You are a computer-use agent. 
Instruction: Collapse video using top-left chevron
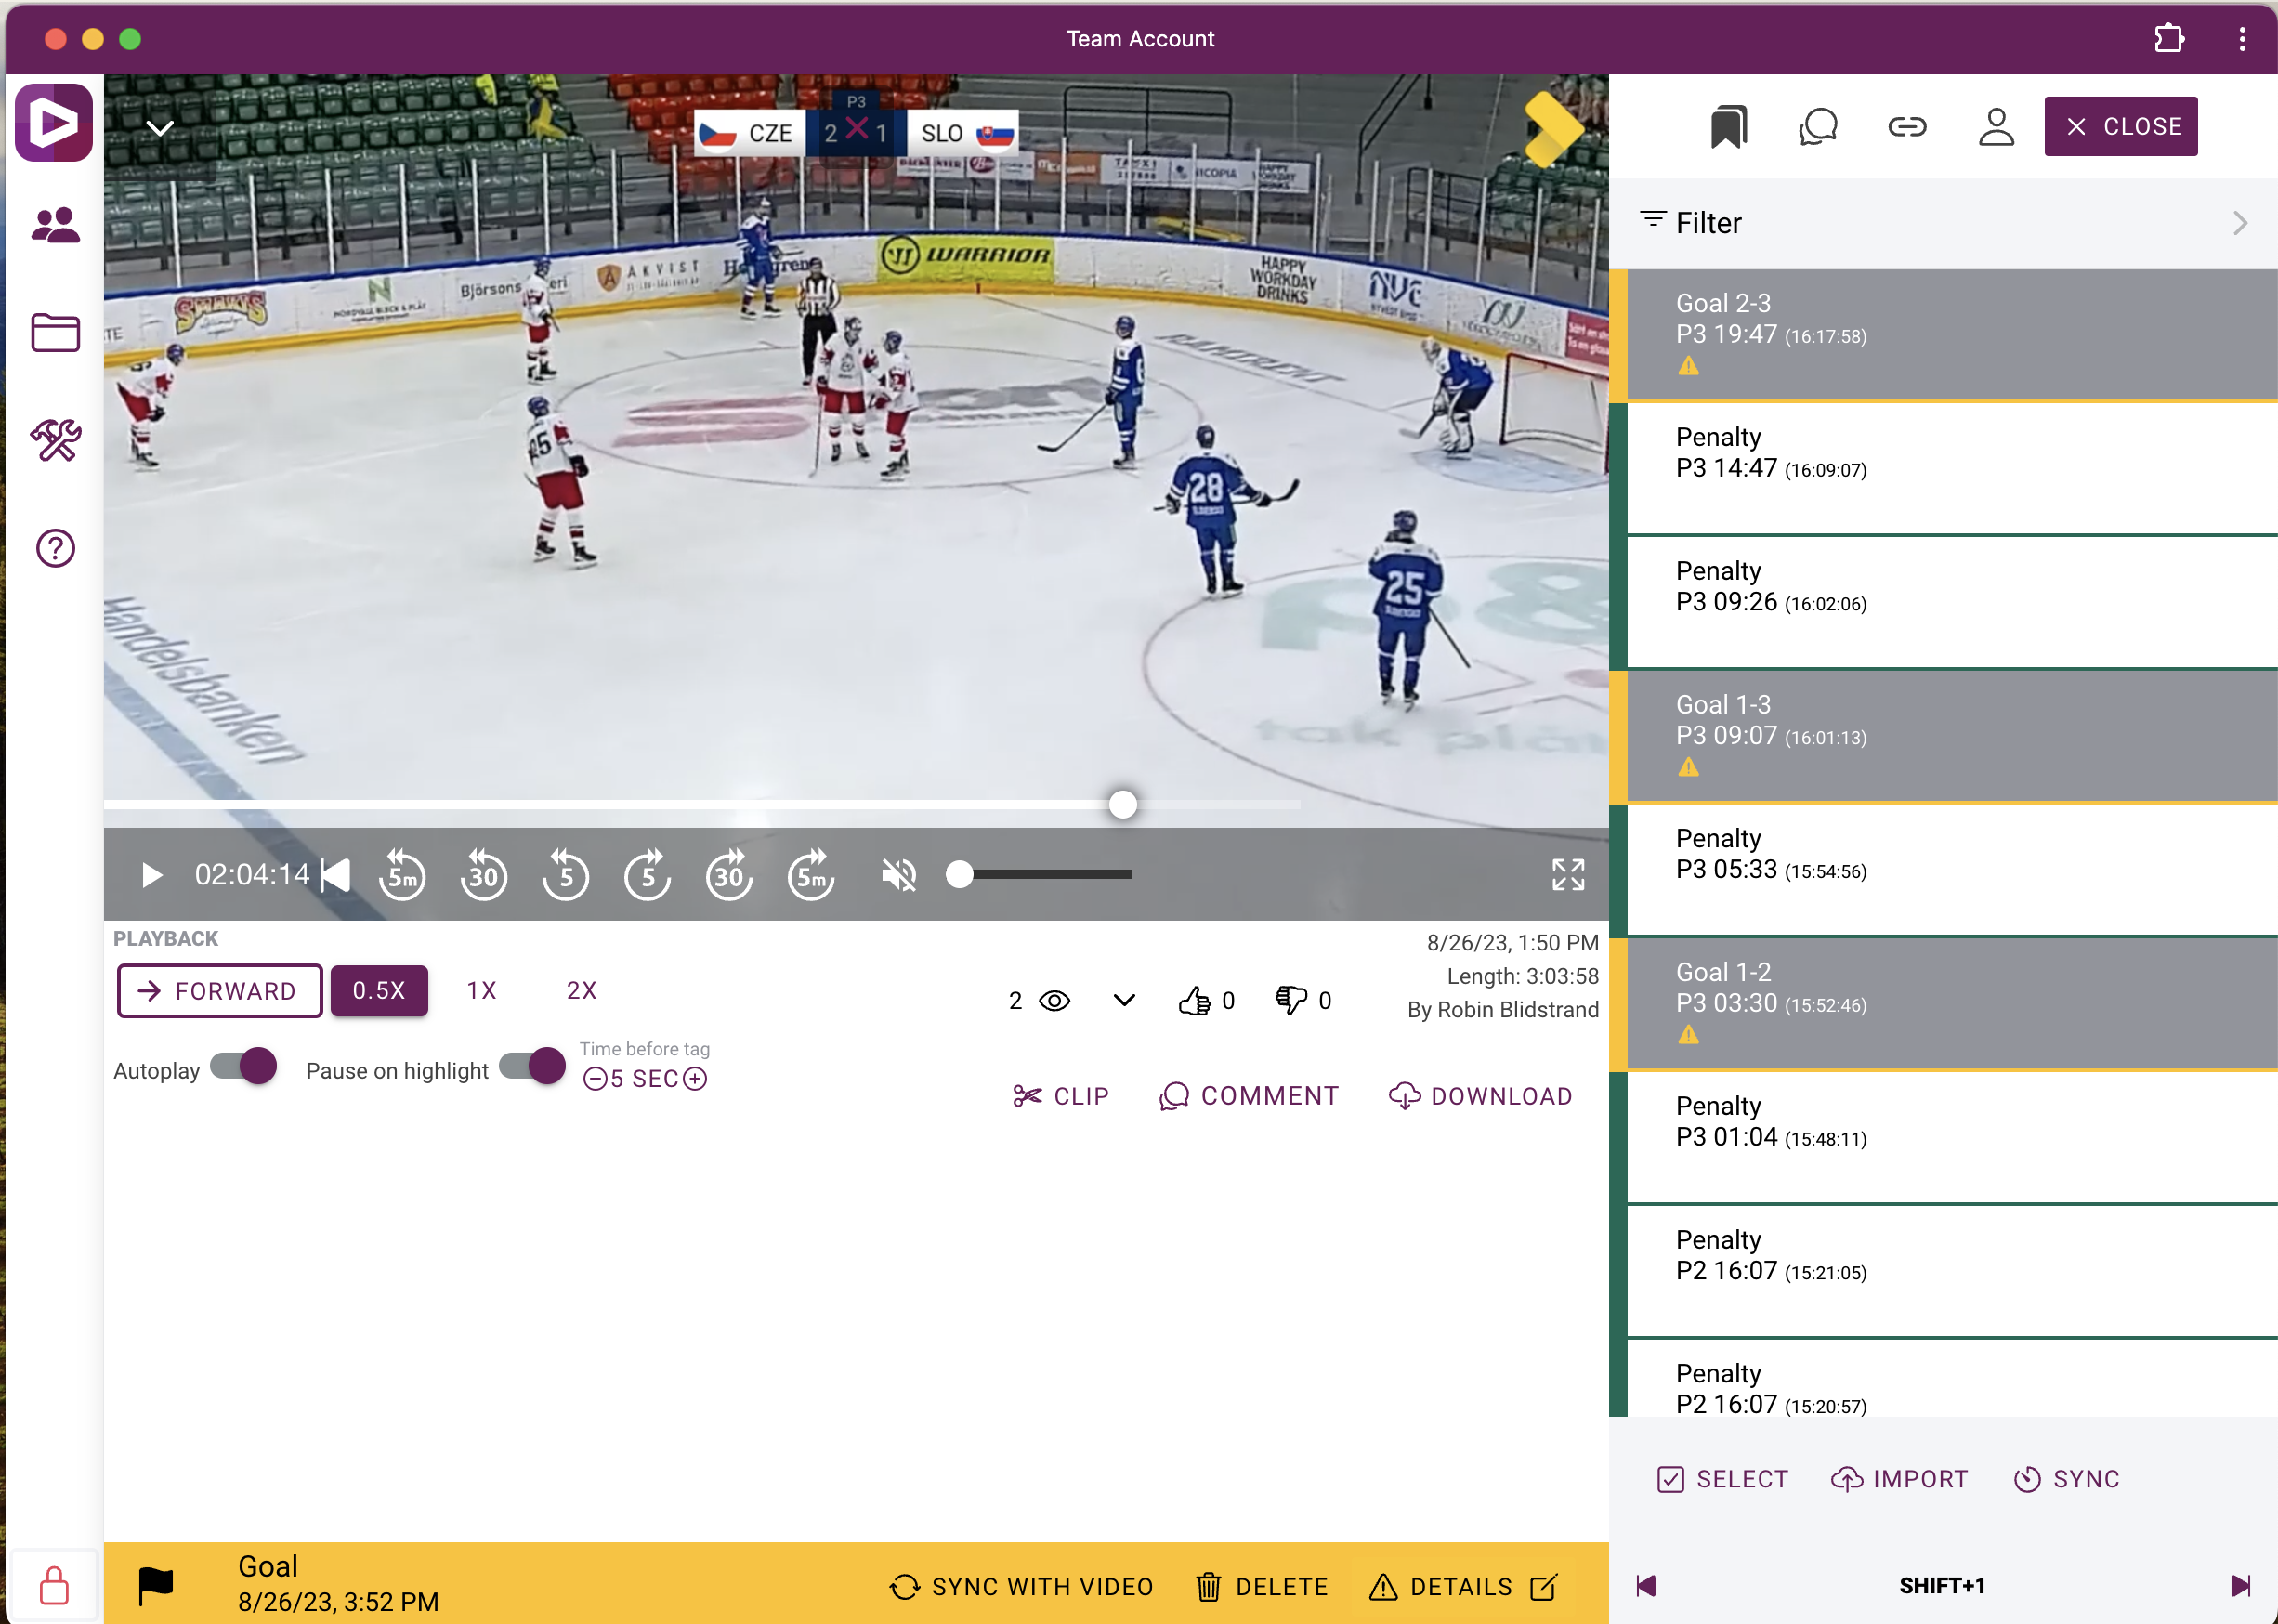tap(160, 128)
